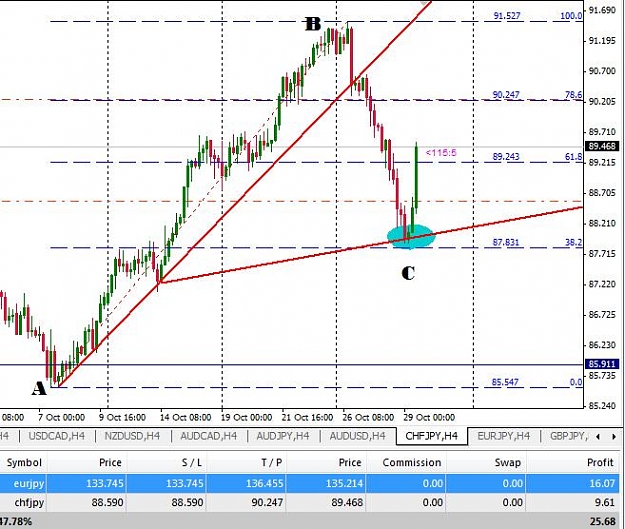Click the cyan ellipse near point C

[x=411, y=236]
